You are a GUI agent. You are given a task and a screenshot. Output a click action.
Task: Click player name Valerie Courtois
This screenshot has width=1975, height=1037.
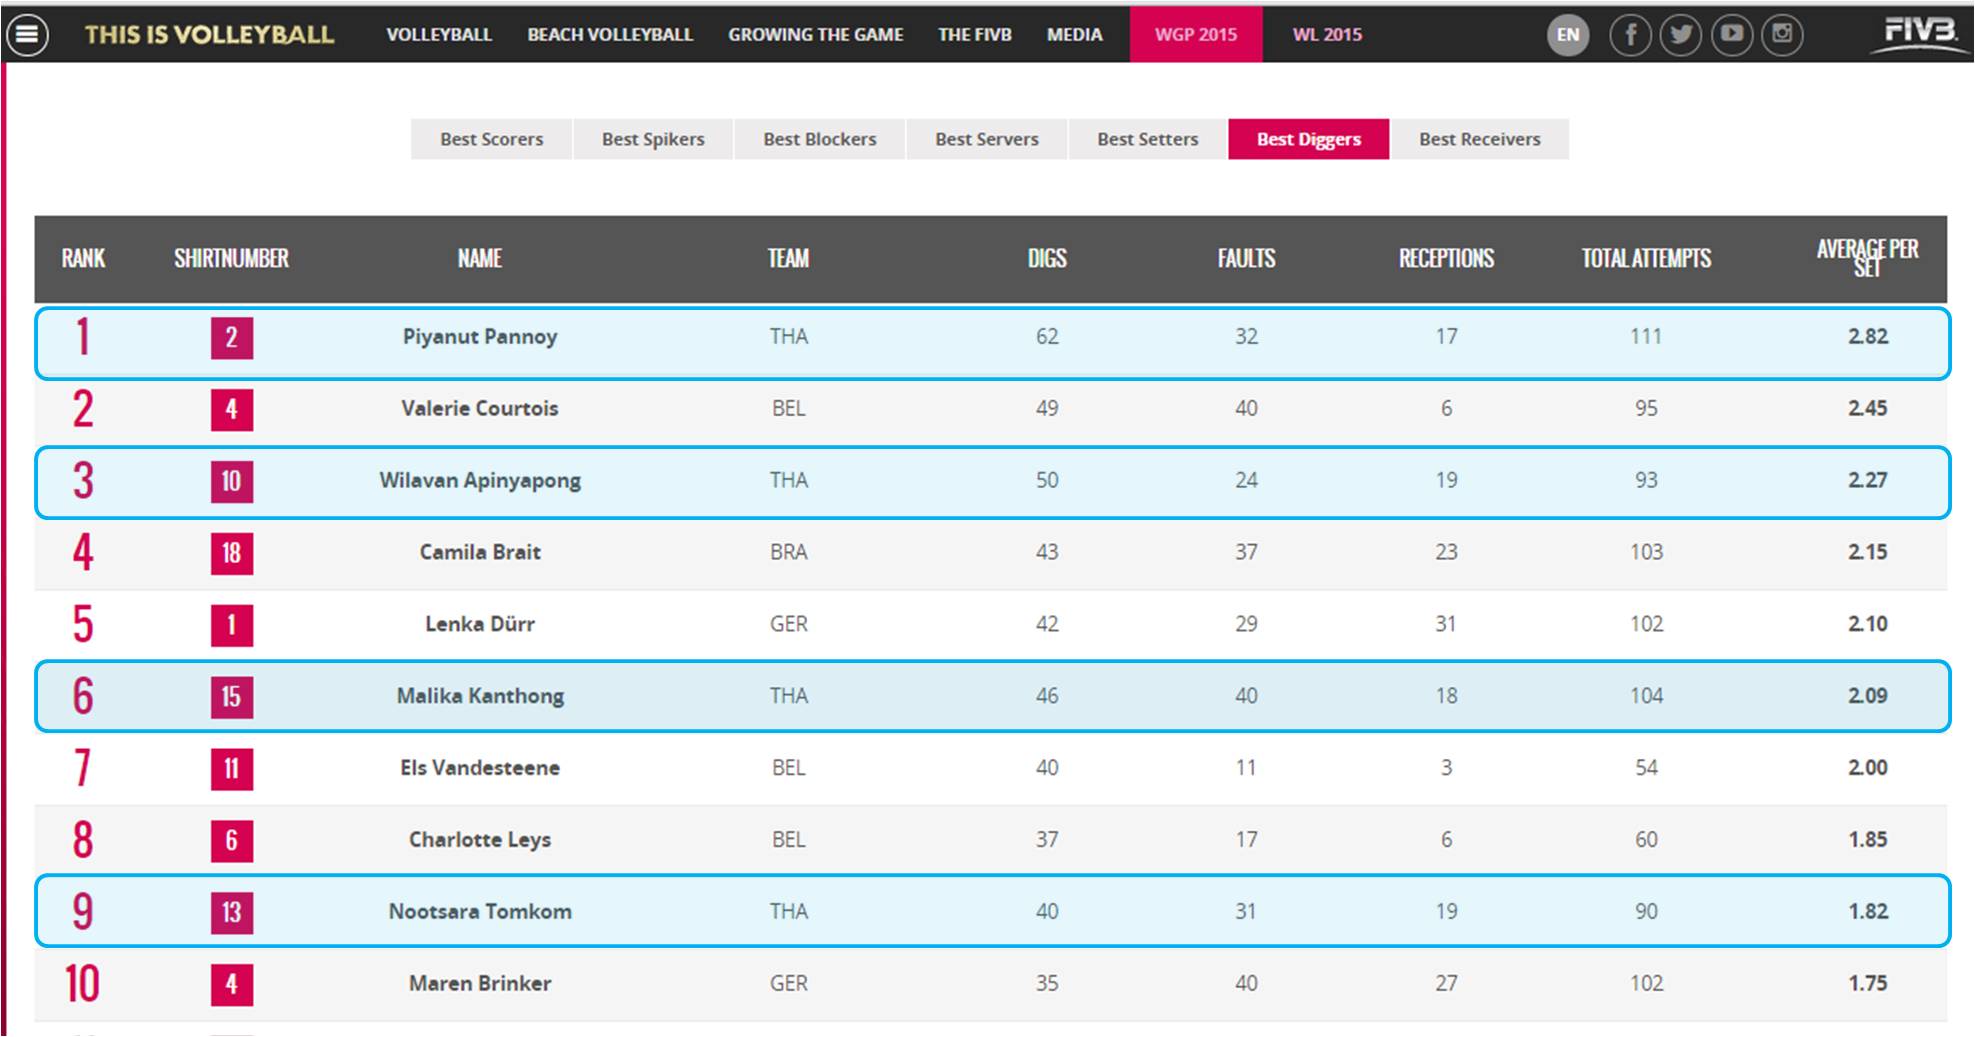pos(479,408)
